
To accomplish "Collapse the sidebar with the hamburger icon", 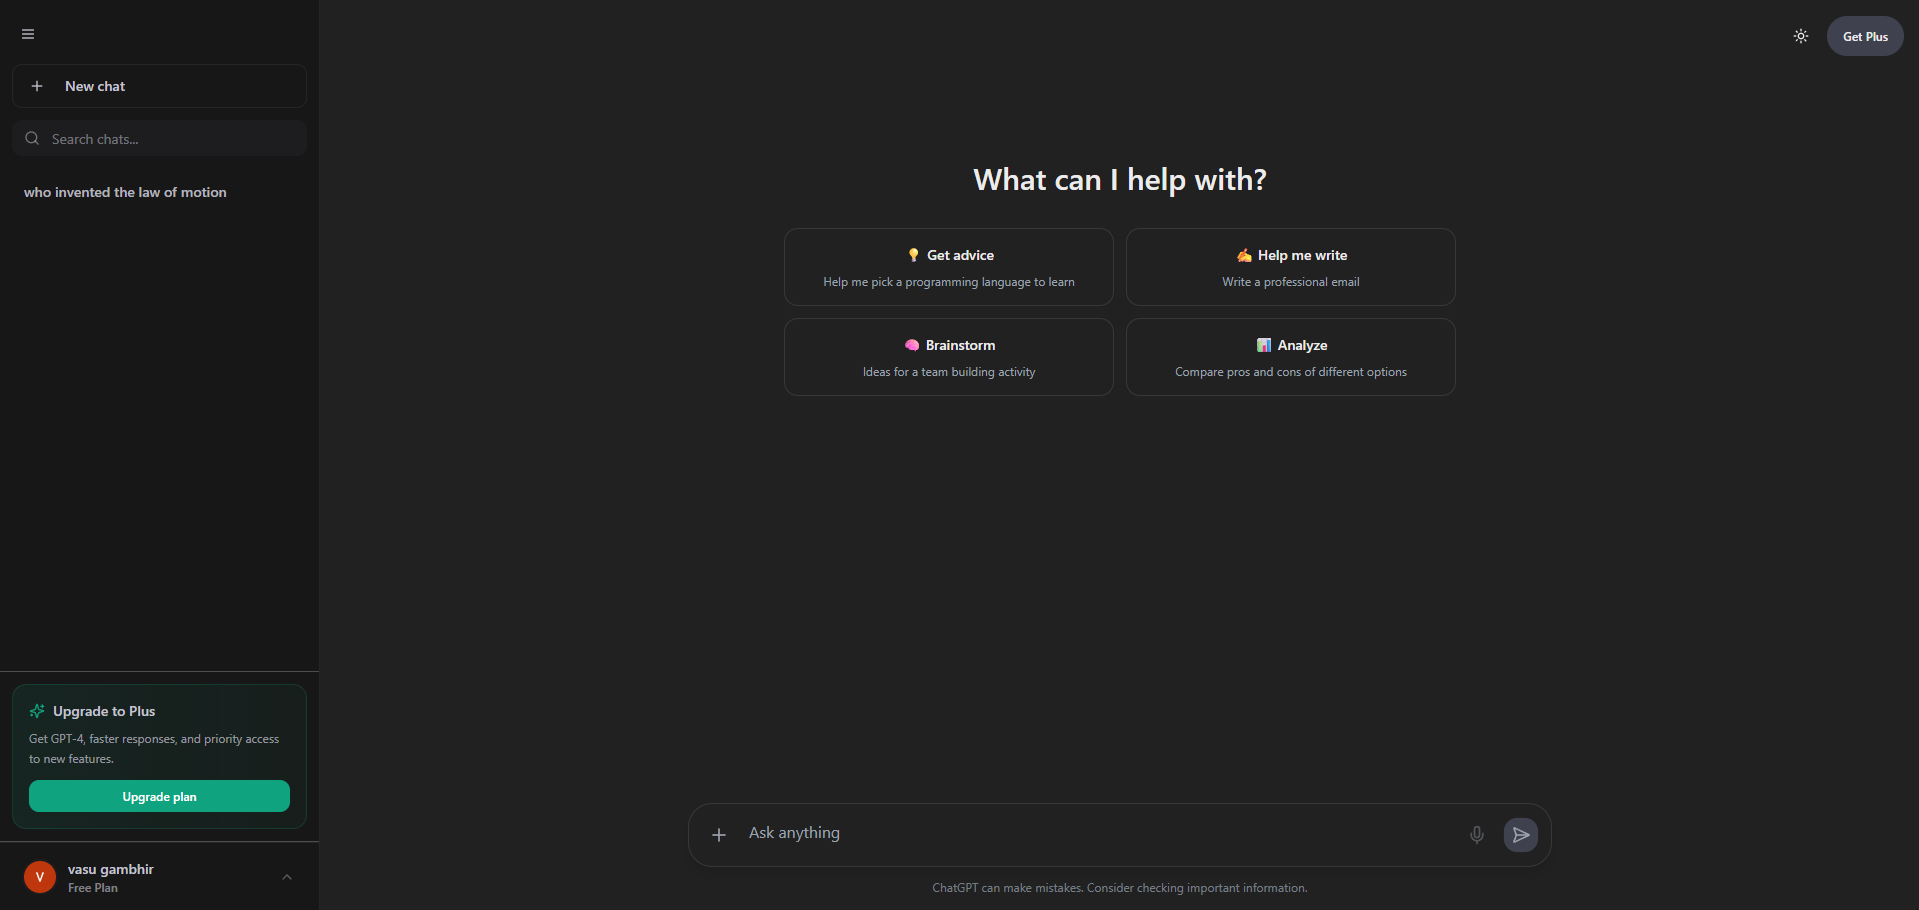I will tap(28, 34).
